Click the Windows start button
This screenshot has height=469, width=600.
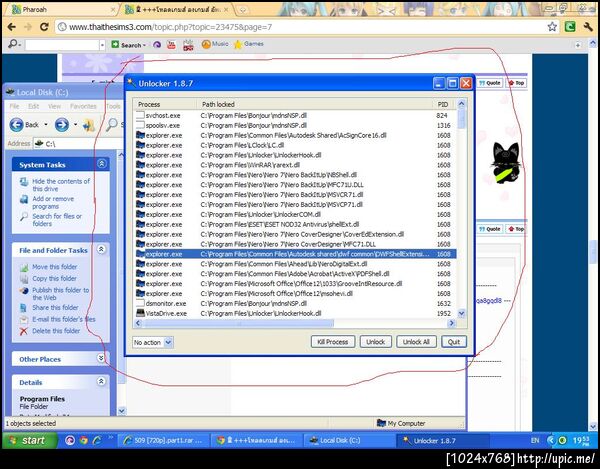tap(29, 440)
